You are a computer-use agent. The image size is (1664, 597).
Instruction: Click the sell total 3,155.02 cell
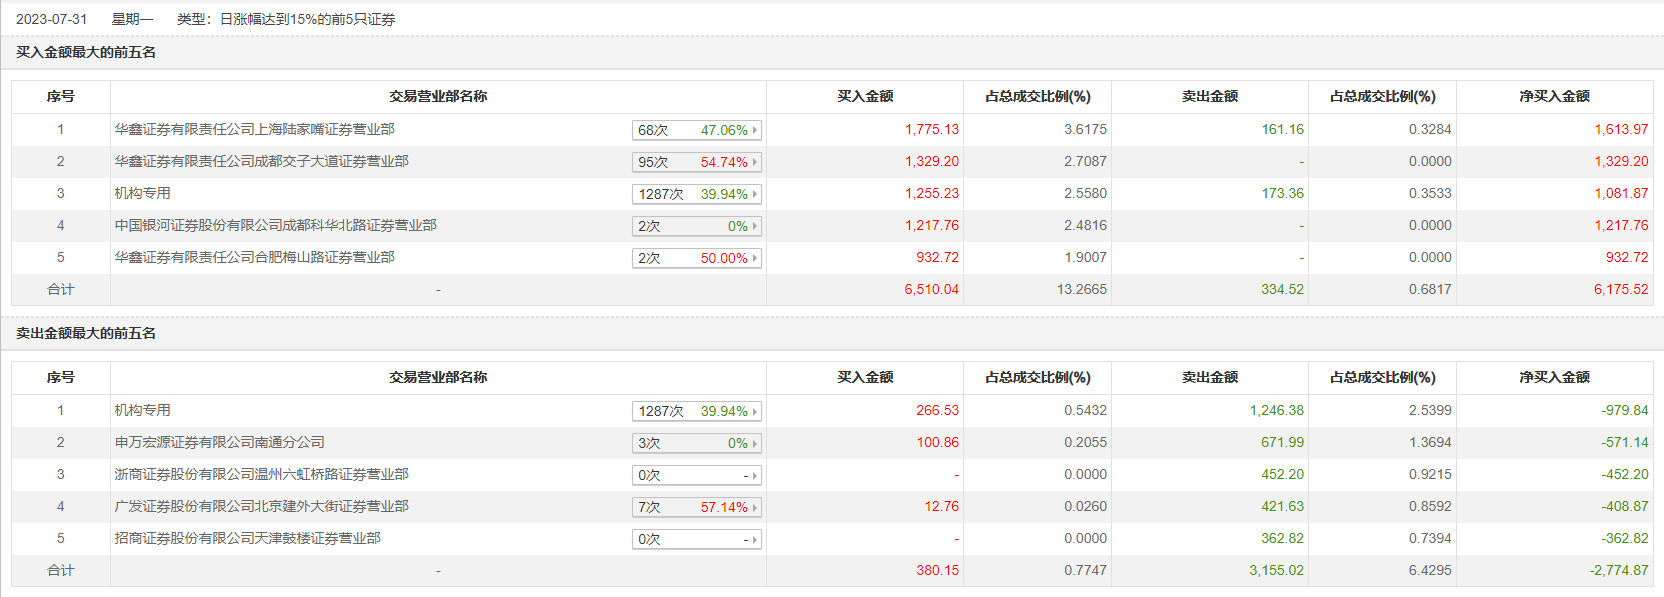coord(1276,570)
